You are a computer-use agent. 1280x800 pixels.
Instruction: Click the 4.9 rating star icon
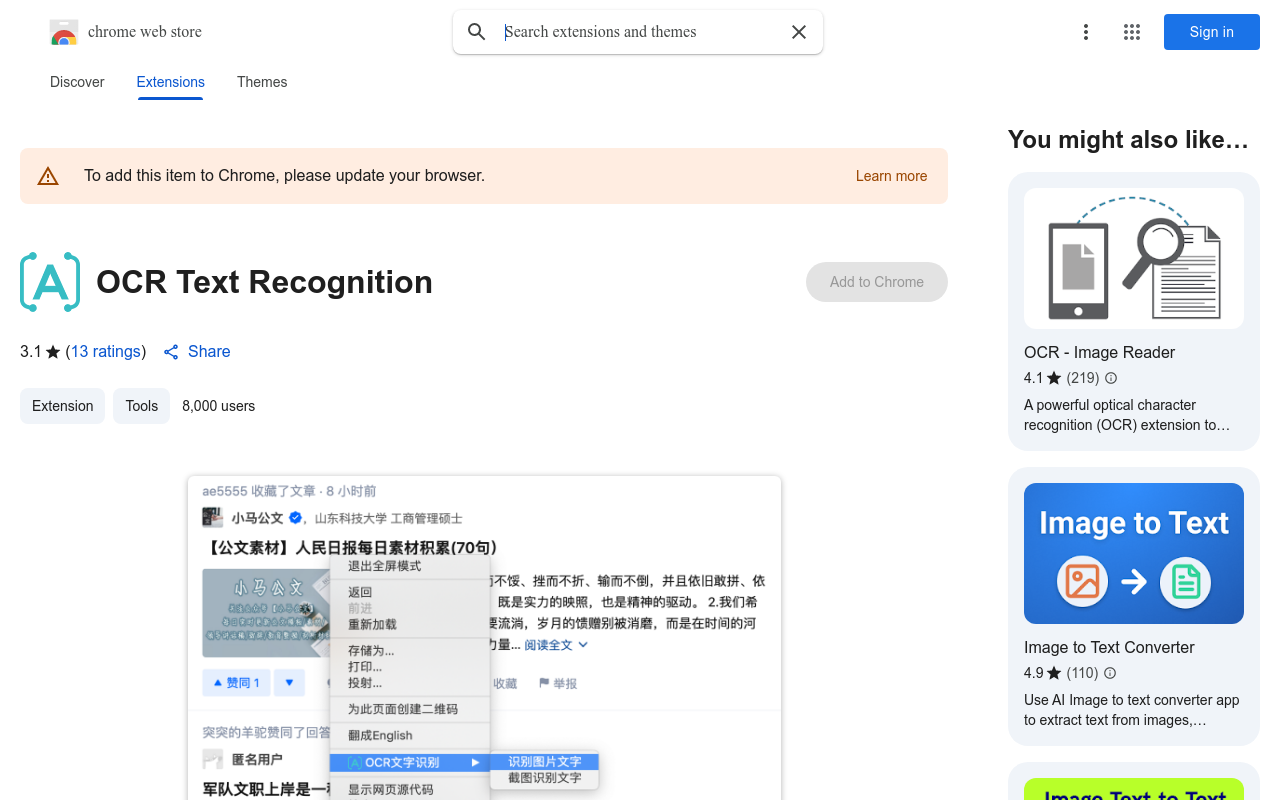pyautogui.click(x=1054, y=673)
